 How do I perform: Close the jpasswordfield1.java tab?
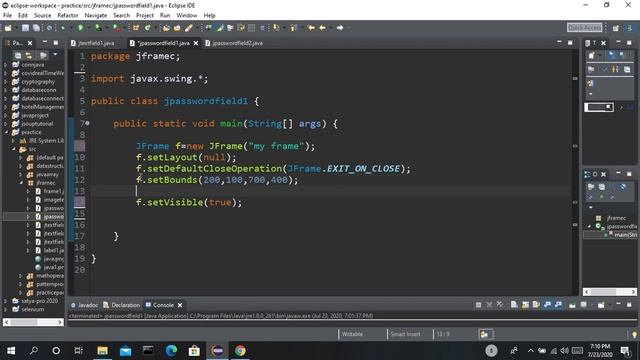coord(196,43)
